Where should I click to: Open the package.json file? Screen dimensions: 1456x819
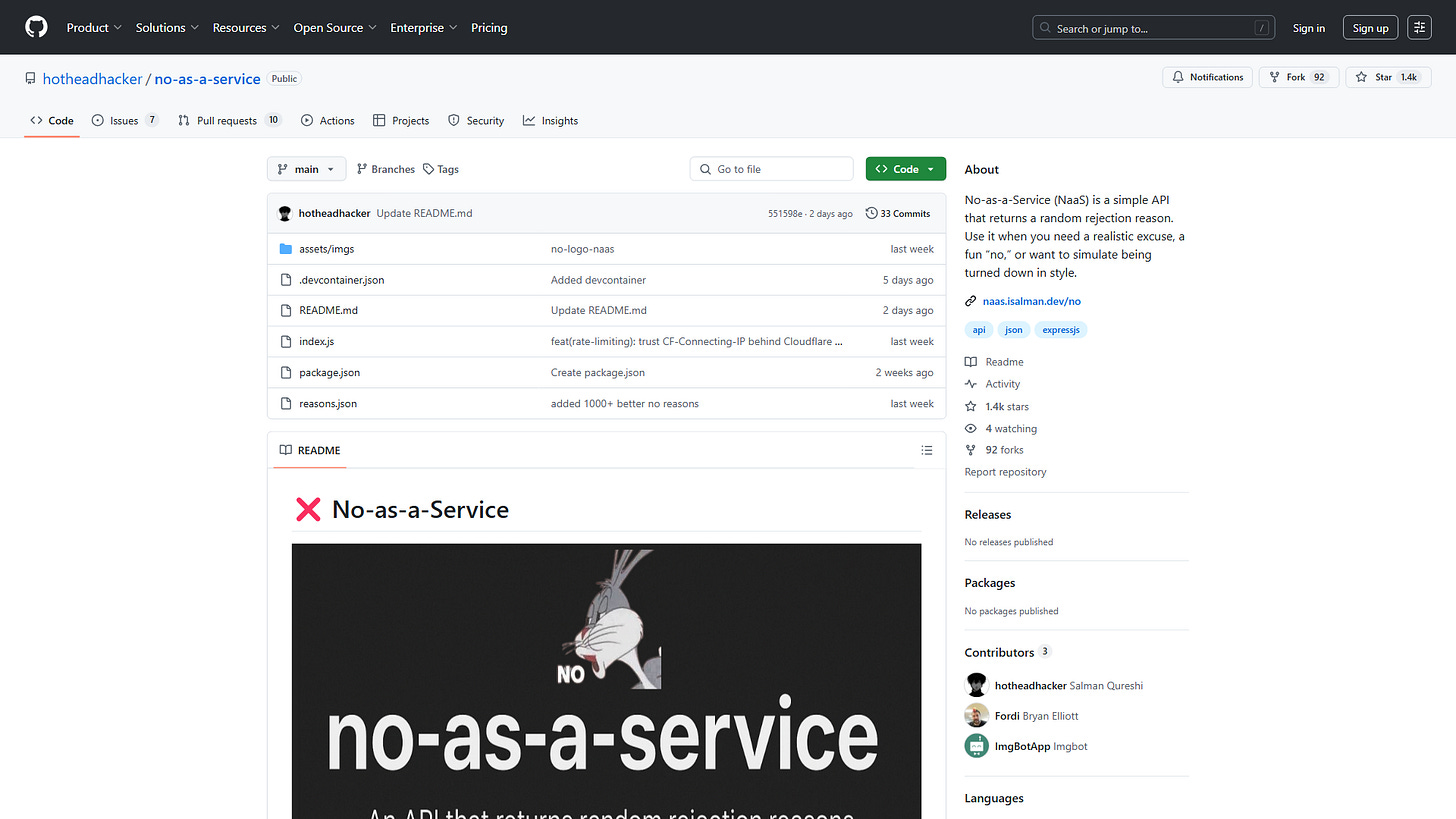329,373
